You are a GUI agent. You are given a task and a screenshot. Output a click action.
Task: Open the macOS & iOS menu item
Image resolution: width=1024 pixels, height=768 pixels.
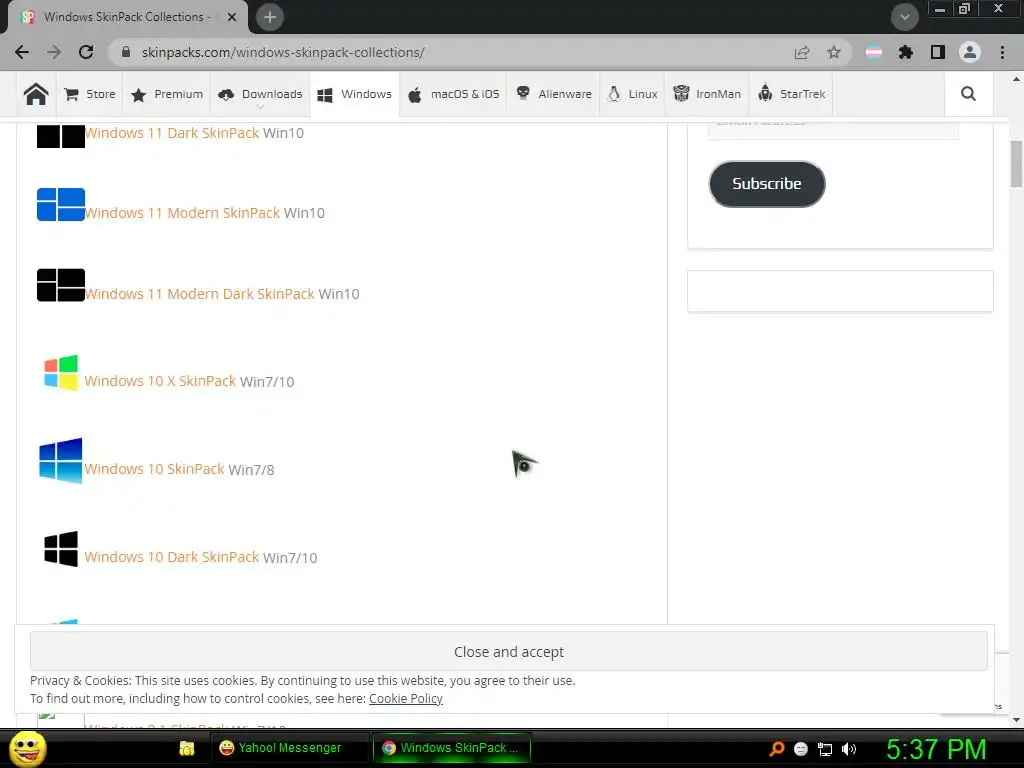pyautogui.click(x=453, y=94)
